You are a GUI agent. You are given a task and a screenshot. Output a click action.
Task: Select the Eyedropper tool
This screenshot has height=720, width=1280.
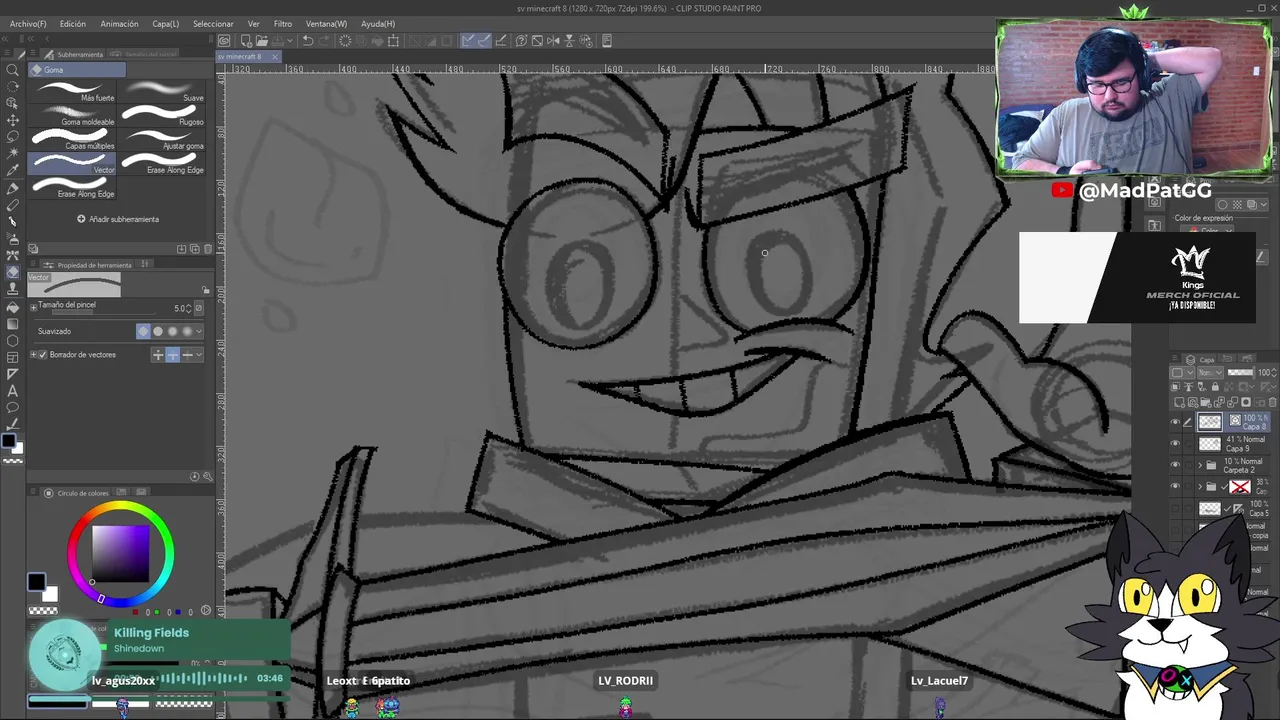coord(13,170)
